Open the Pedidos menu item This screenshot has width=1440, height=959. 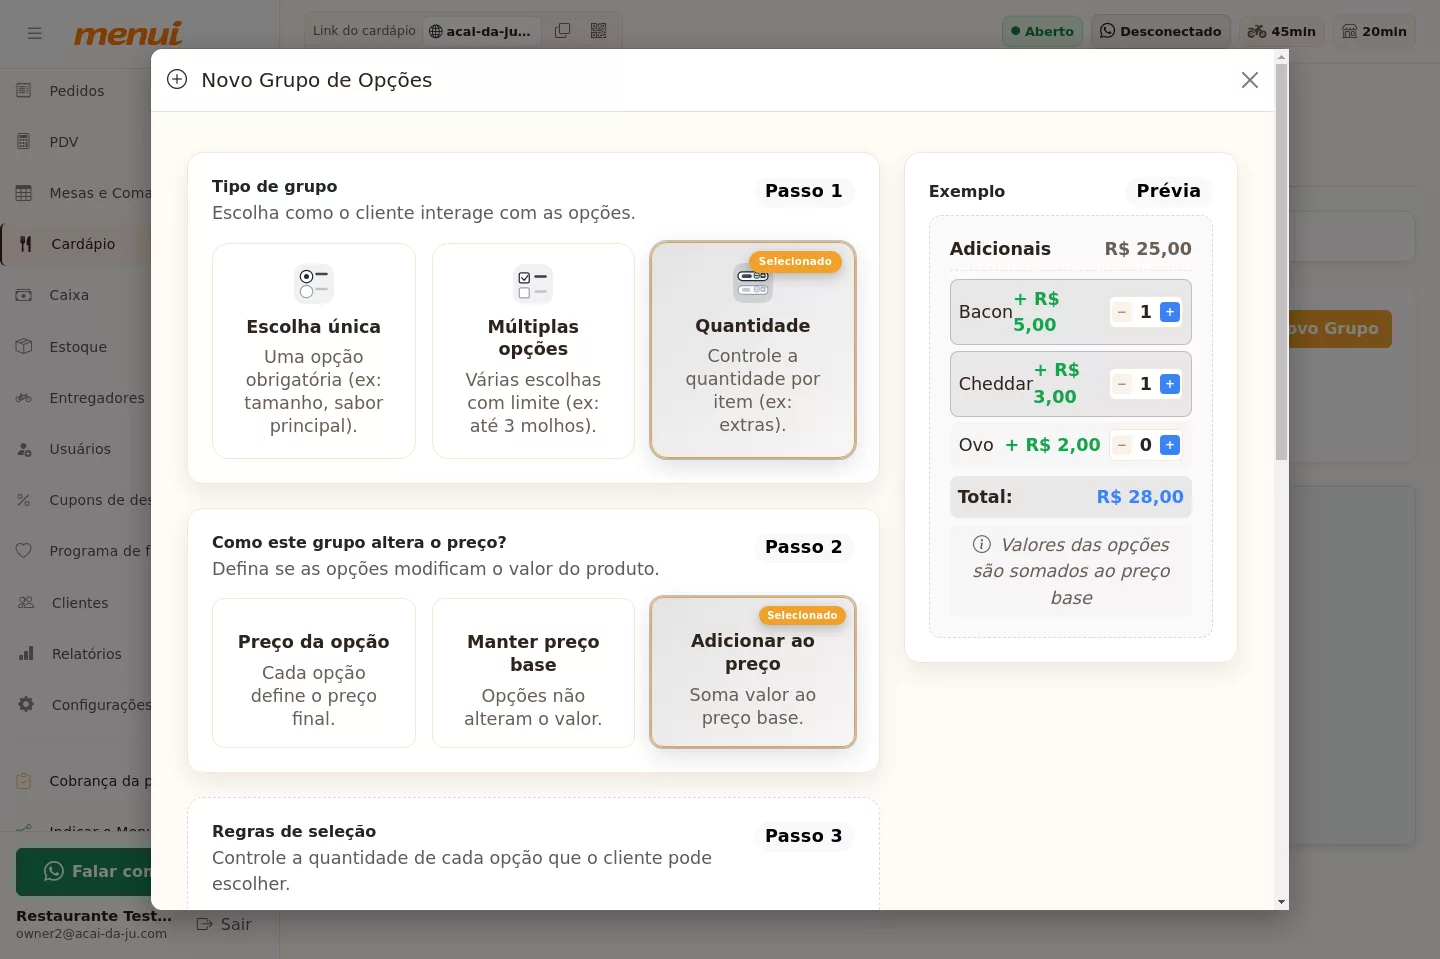pos(76,91)
